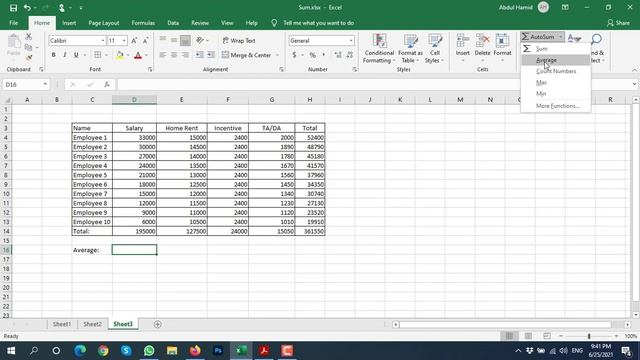The width and height of the screenshot is (640, 360).
Task: Toggle Italic formatting
Action: (x=64, y=55)
